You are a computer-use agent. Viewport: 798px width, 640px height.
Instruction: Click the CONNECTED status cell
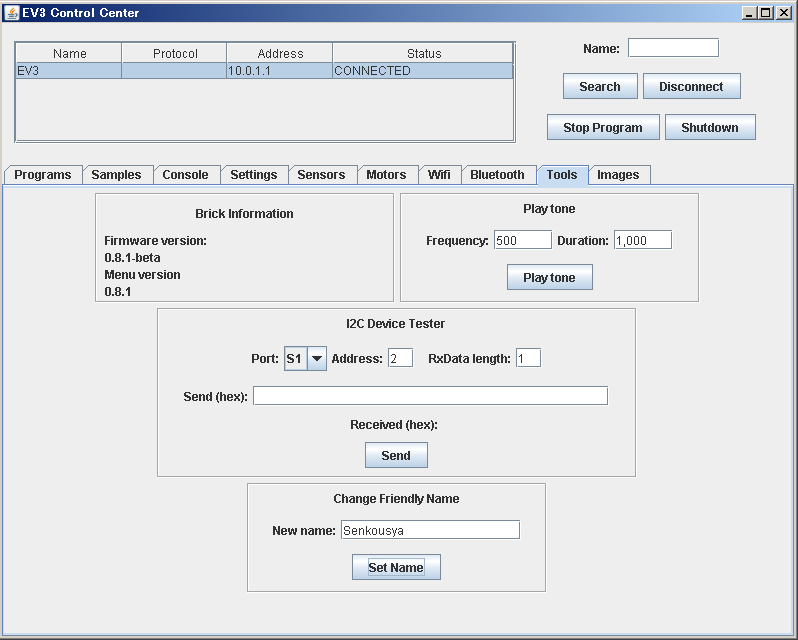tap(422, 71)
